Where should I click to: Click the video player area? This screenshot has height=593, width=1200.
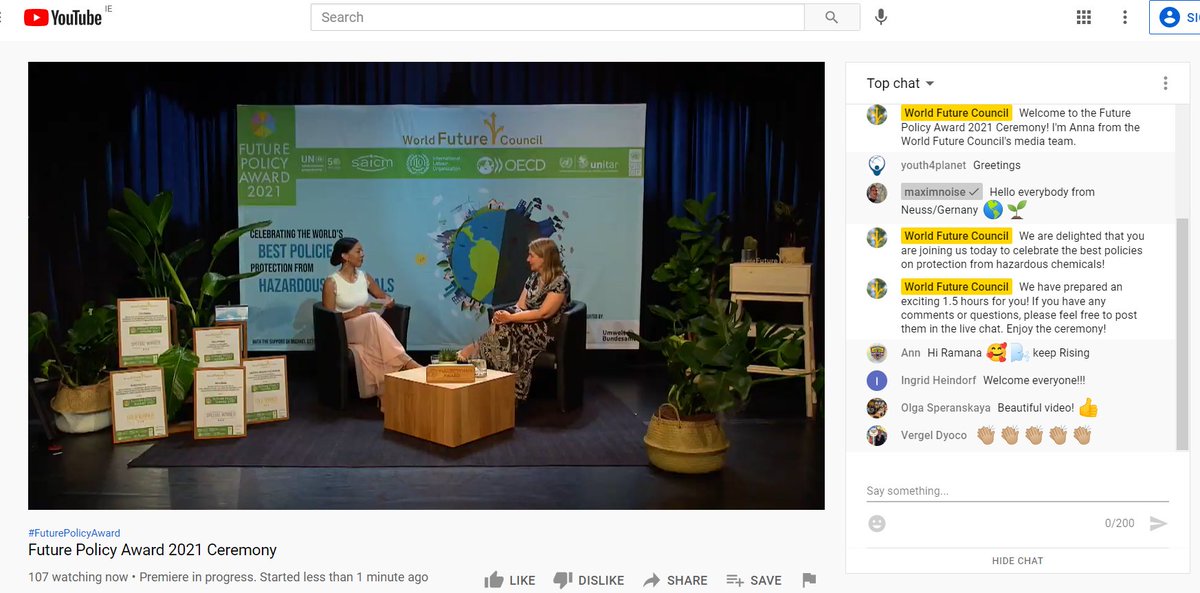426,286
